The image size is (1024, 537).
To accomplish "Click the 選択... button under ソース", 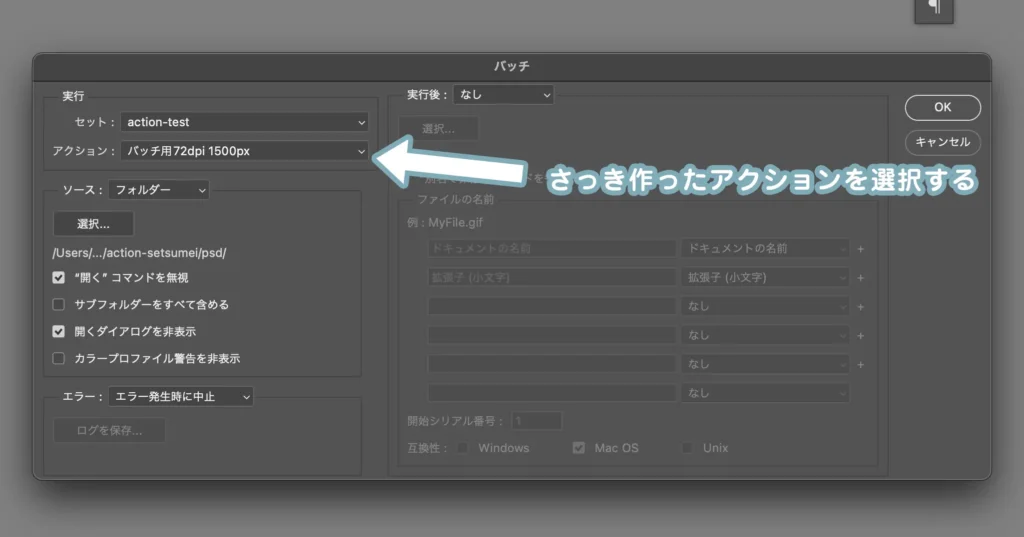I will (93, 224).
